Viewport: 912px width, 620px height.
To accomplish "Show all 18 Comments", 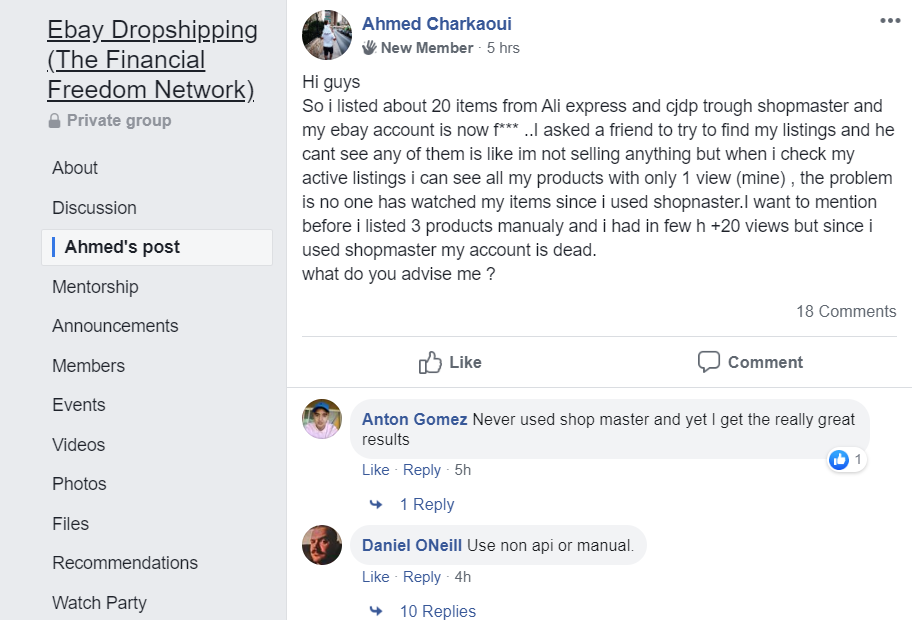I will point(845,311).
